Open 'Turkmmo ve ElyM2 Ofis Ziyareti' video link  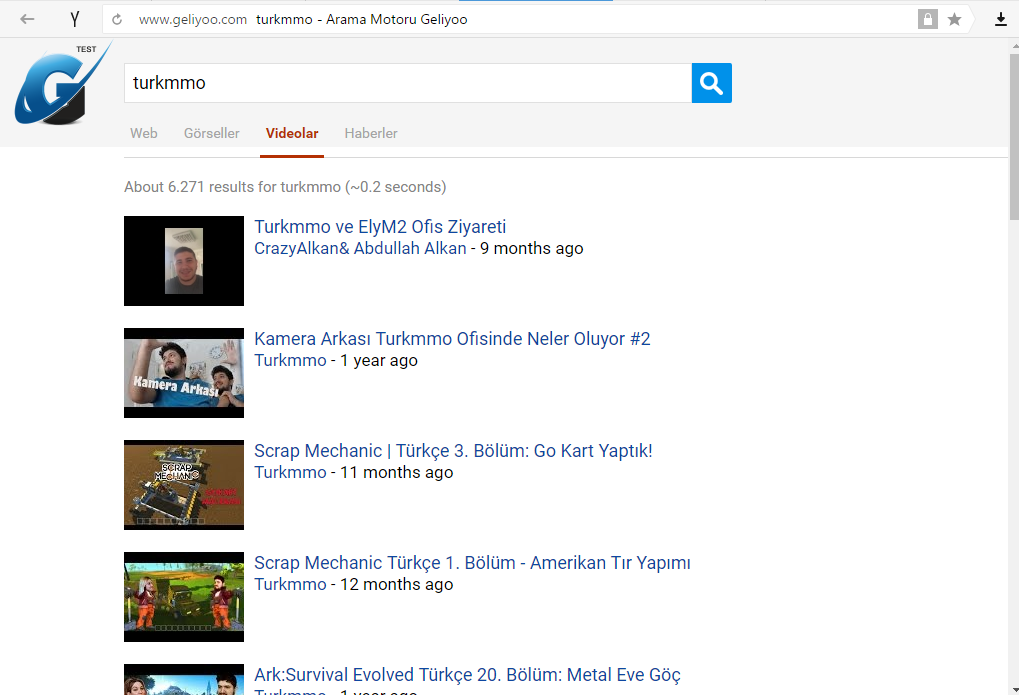pyautogui.click(x=380, y=227)
